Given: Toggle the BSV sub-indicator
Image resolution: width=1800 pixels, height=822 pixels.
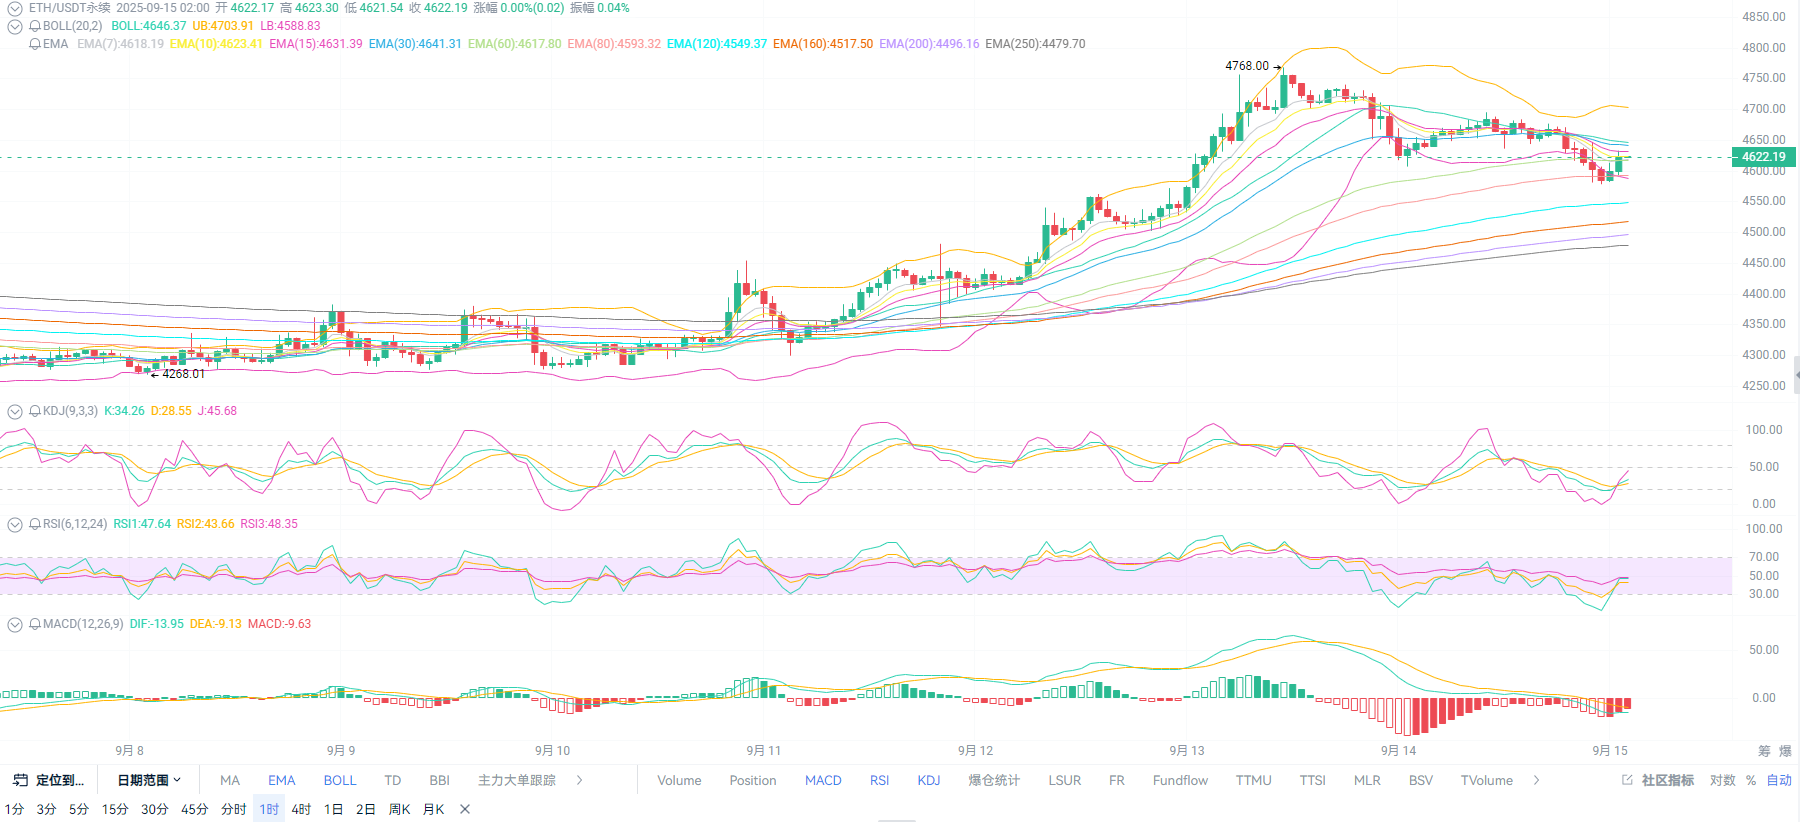Looking at the screenshot, I should [1421, 780].
